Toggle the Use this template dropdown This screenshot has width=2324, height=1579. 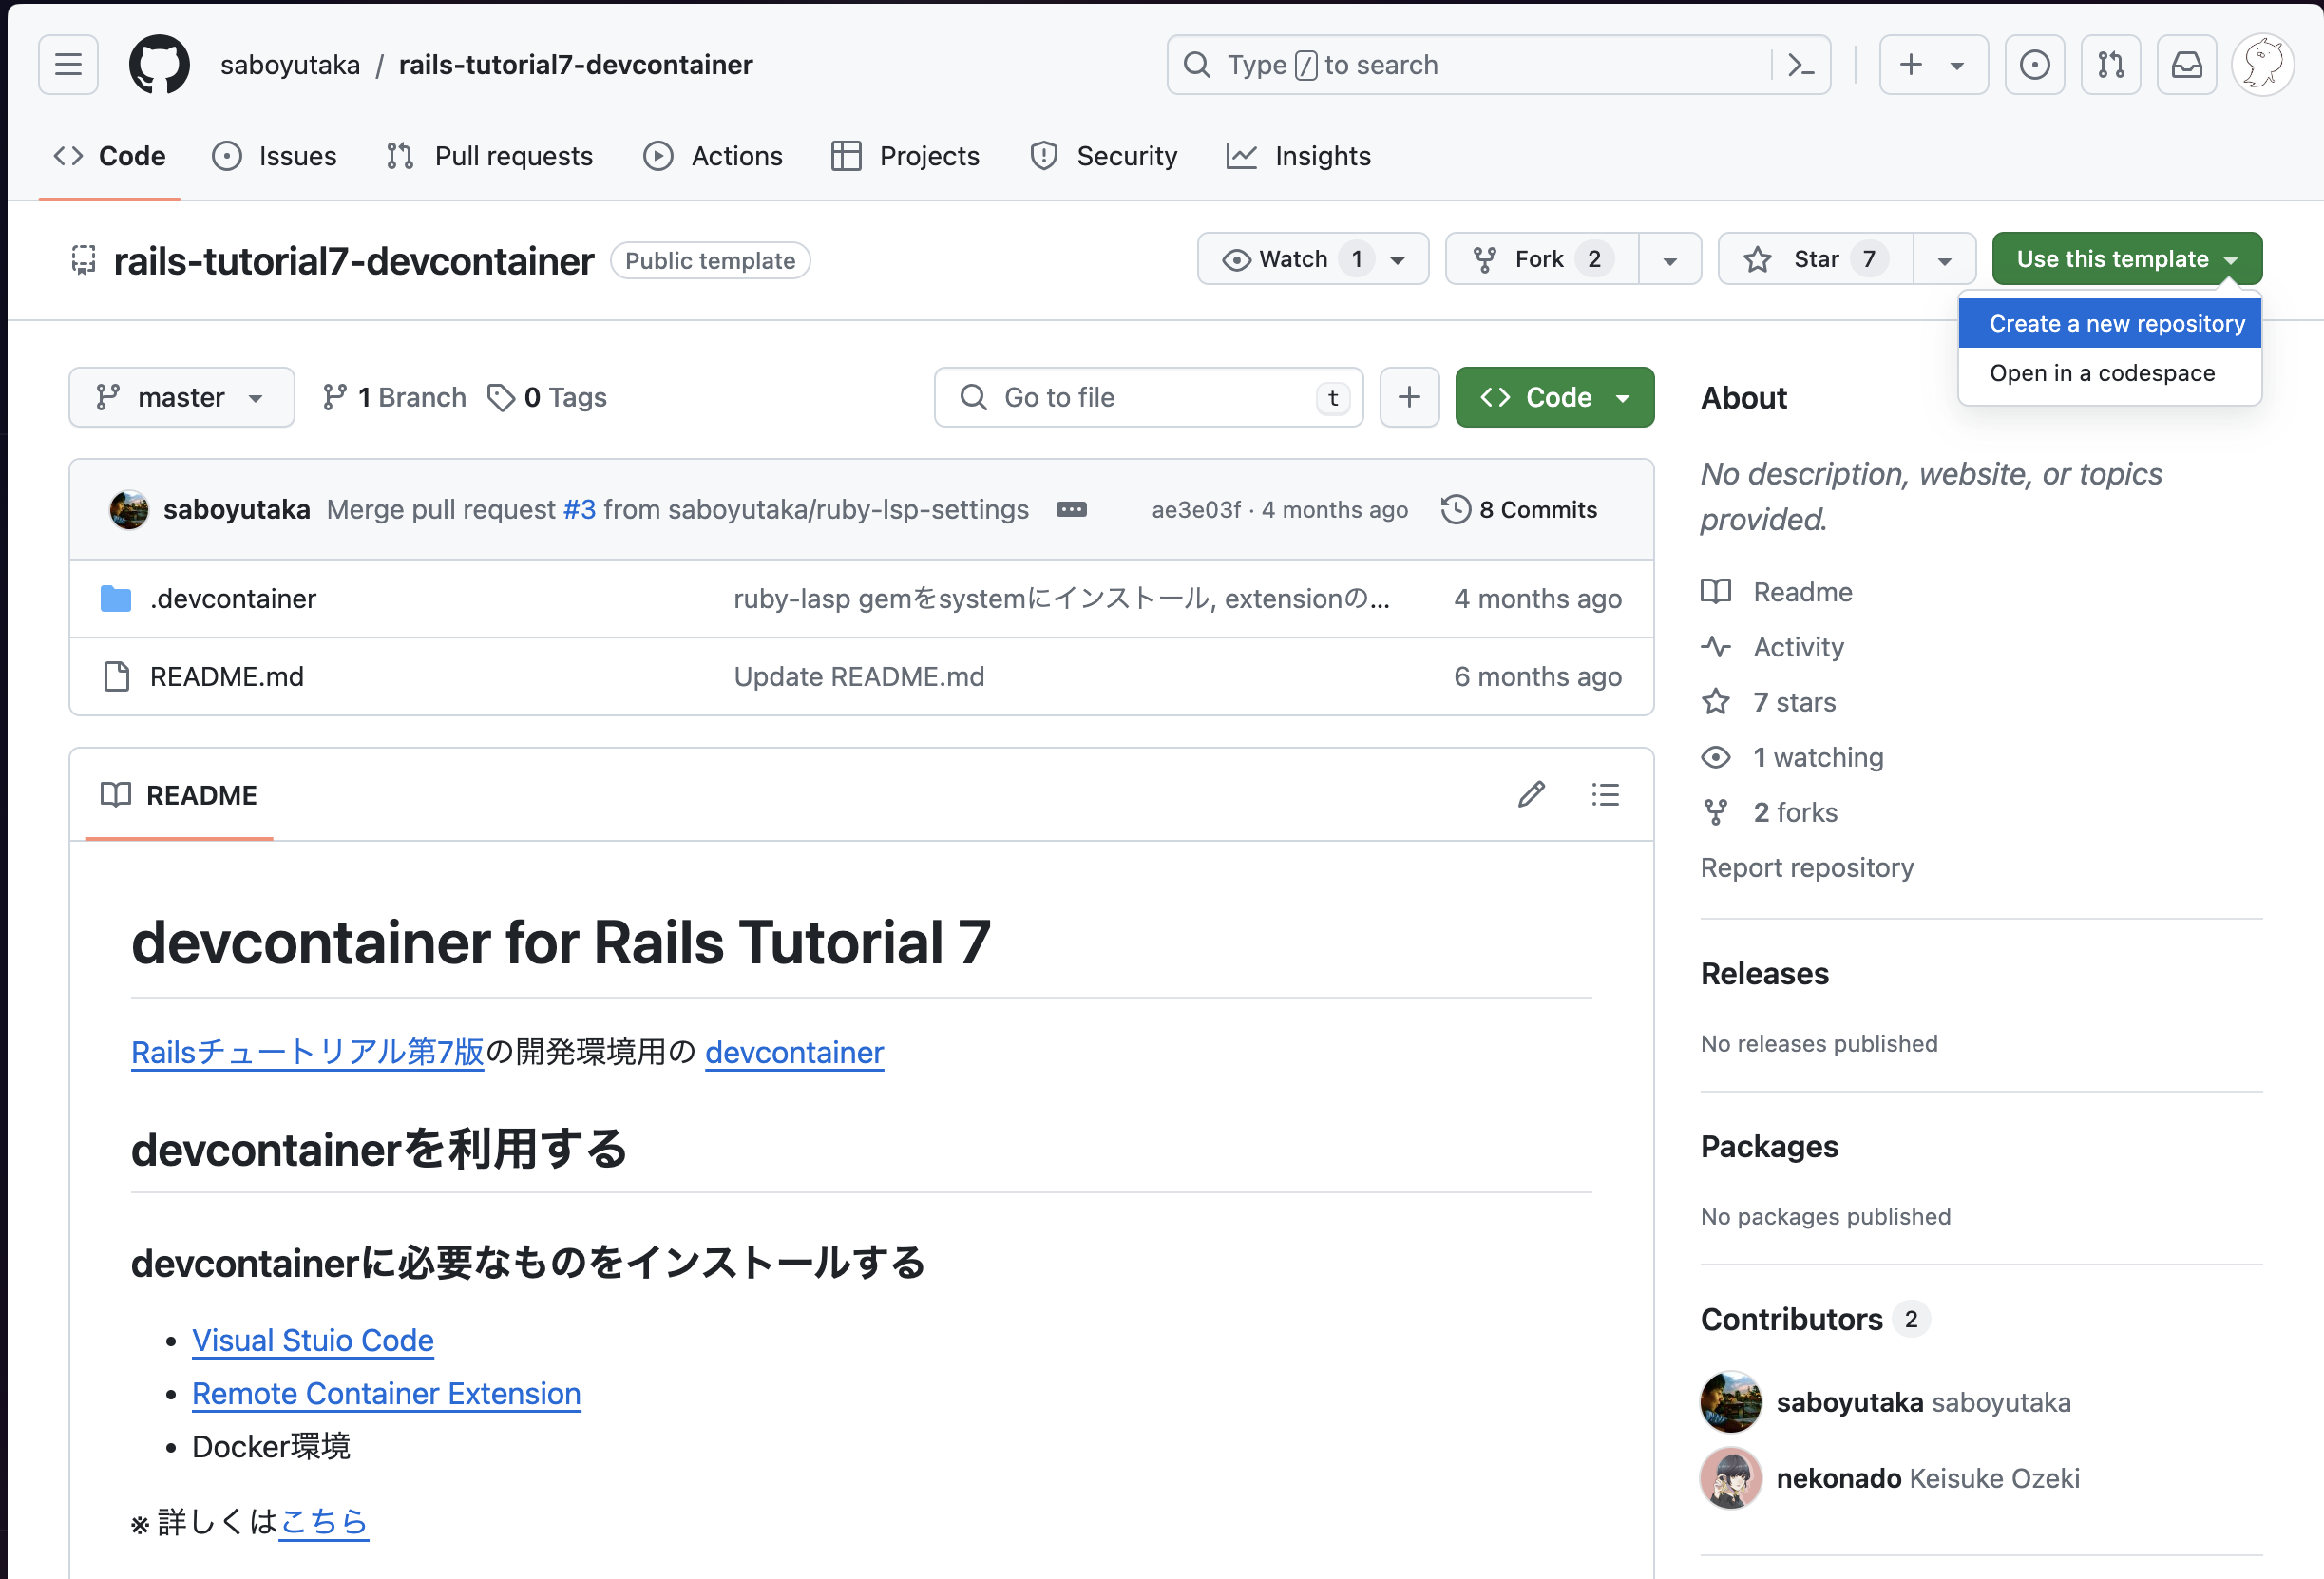[2126, 259]
